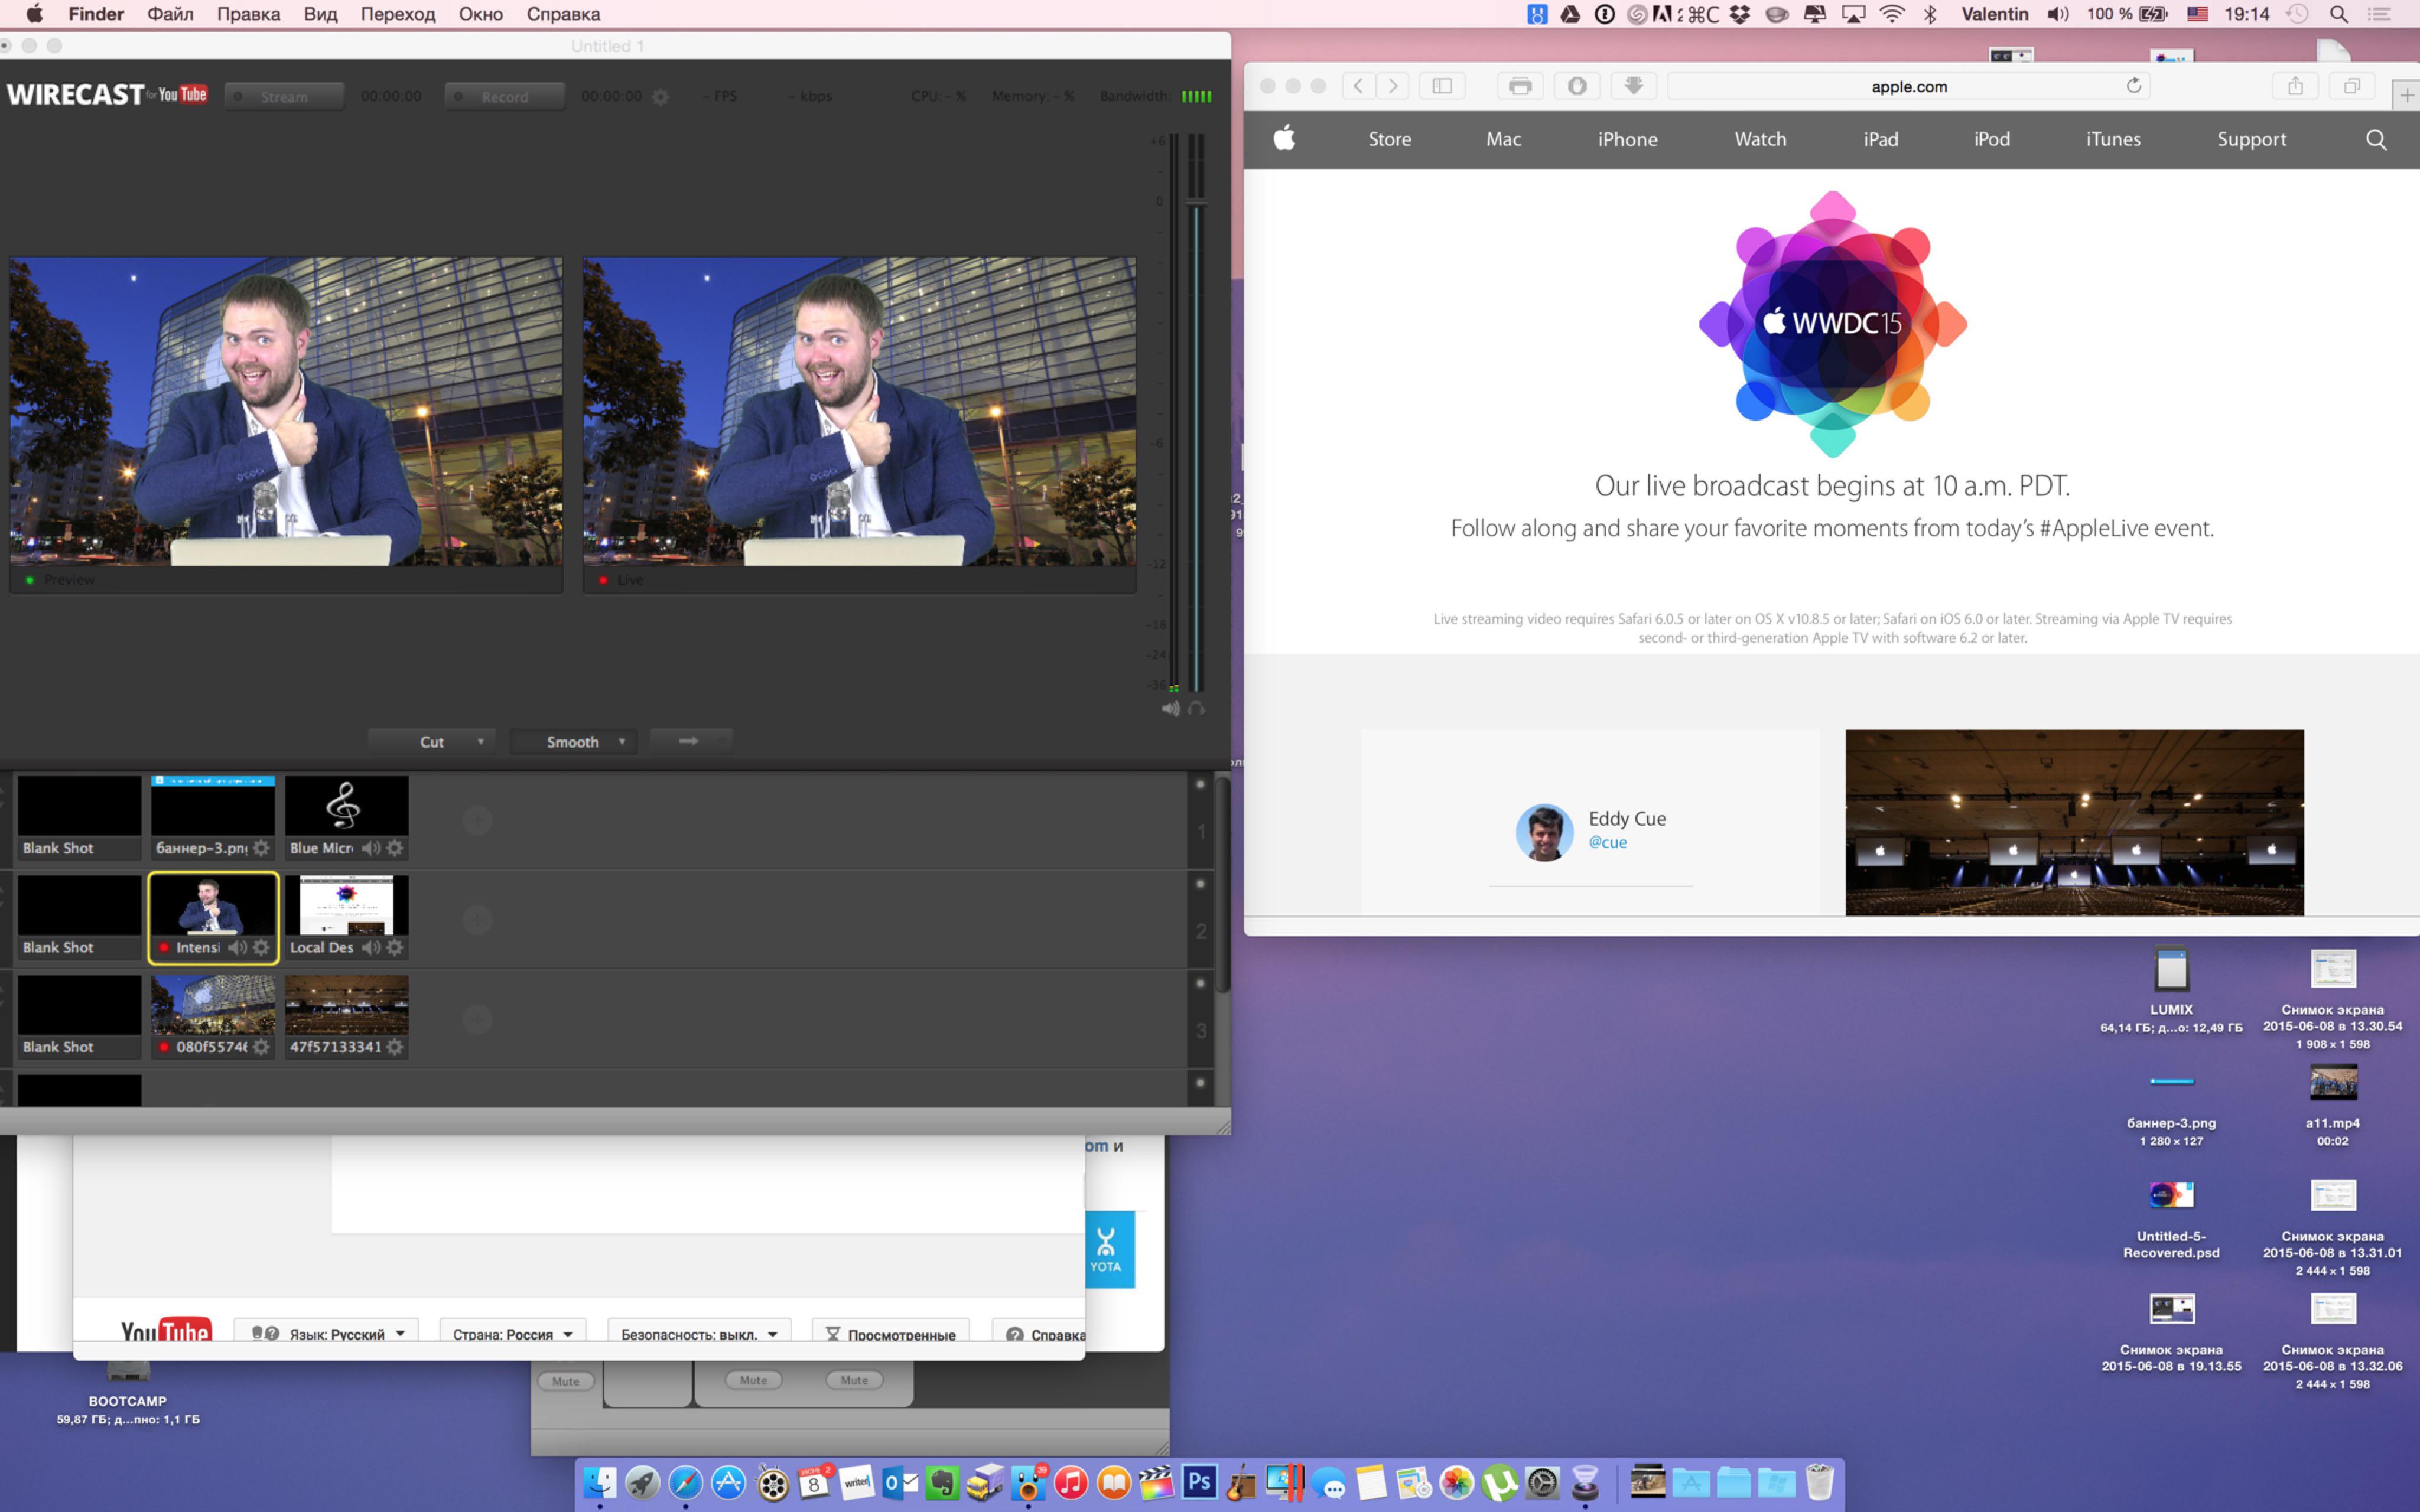Open the Окно menu
This screenshot has width=2420, height=1512.
coord(480,14)
